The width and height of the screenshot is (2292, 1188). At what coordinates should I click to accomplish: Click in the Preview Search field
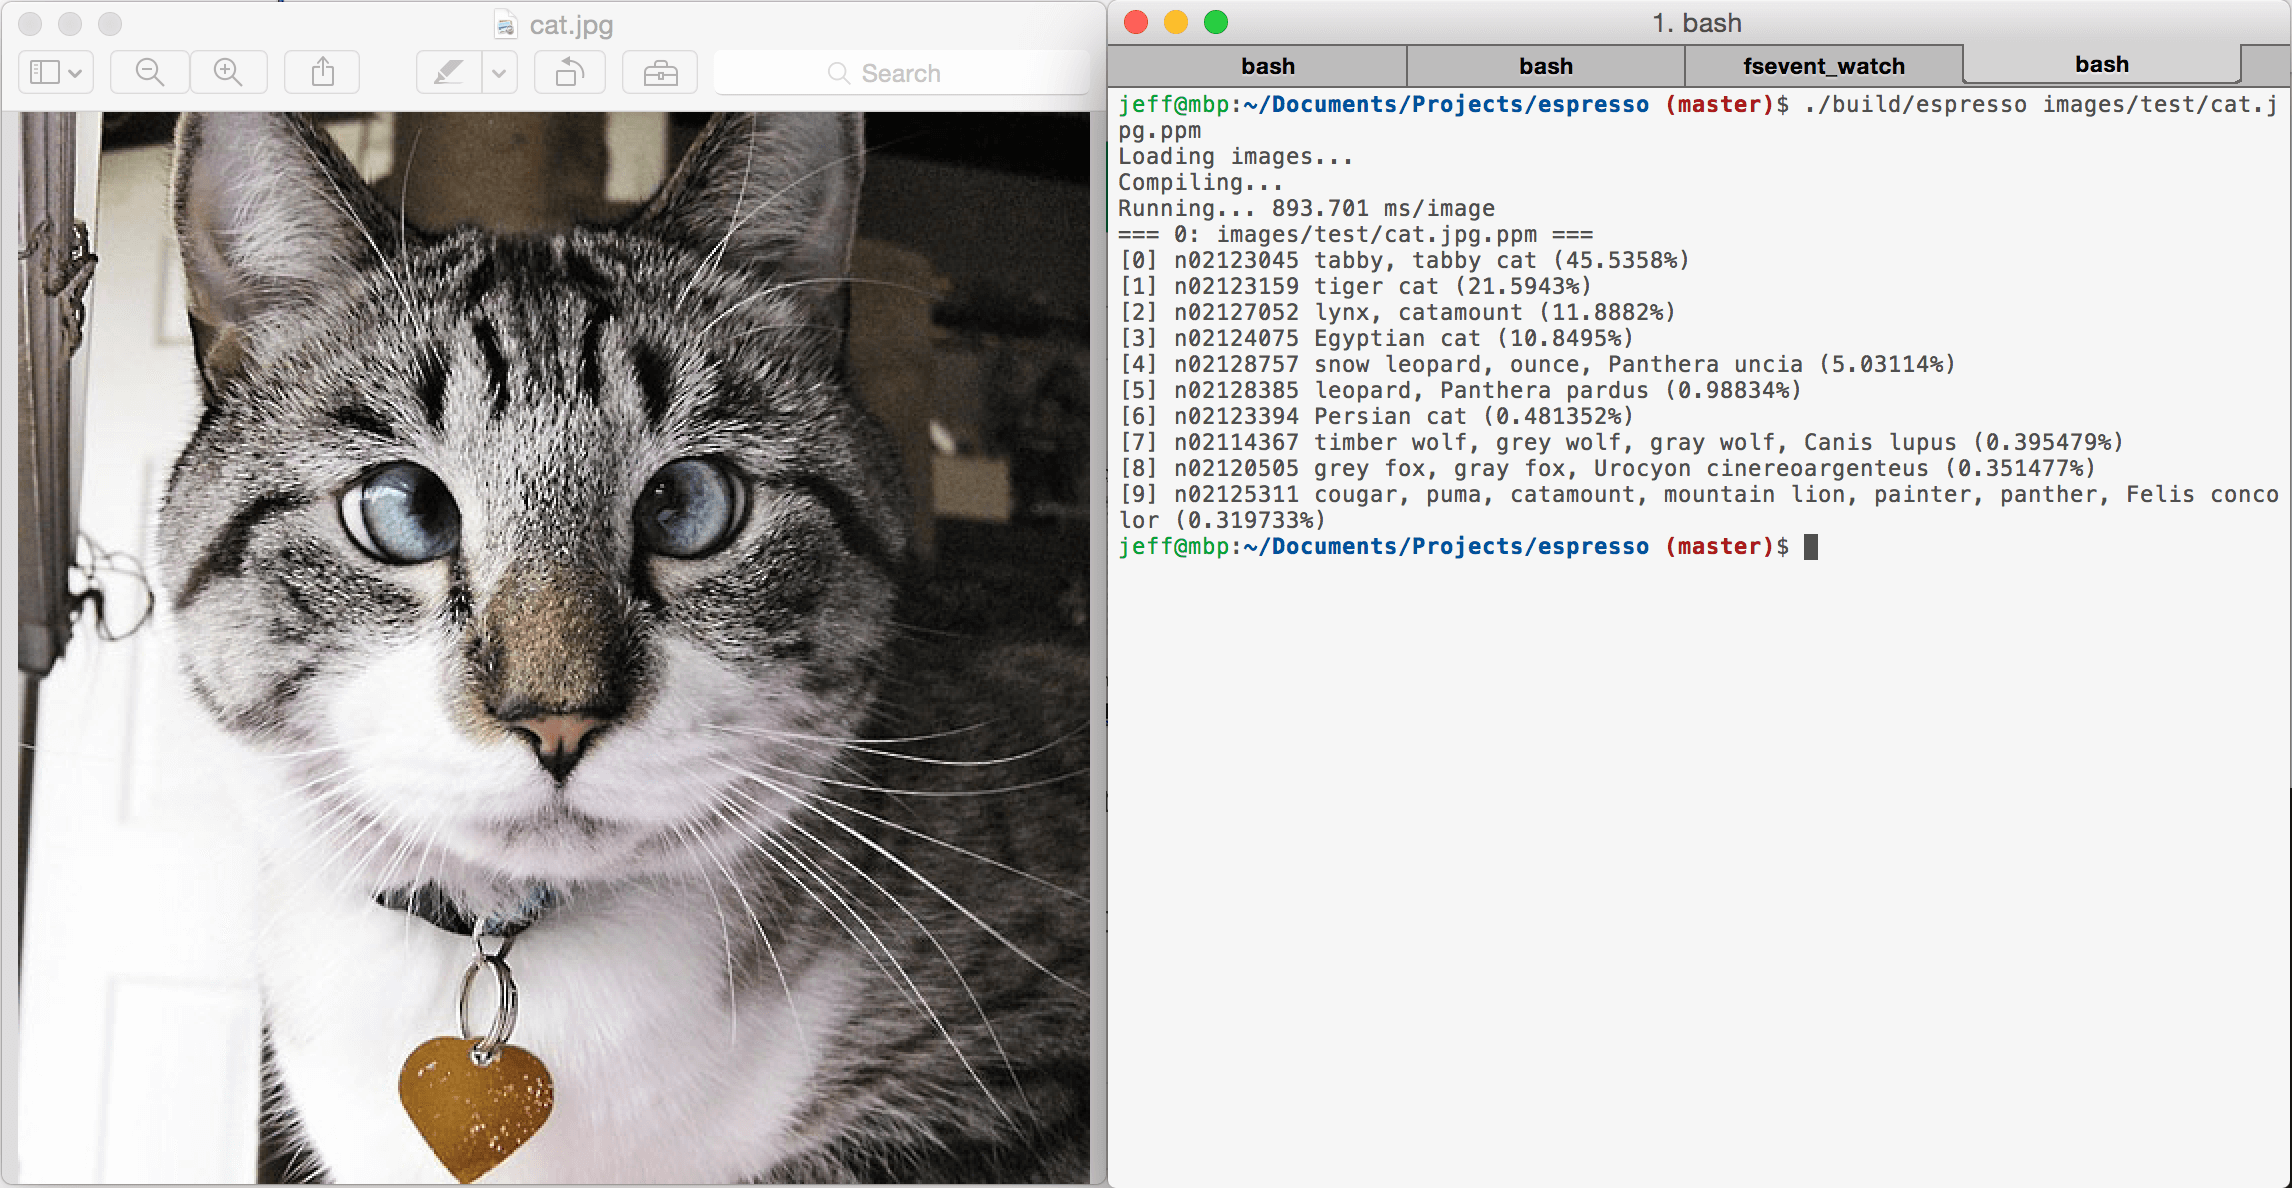tap(900, 73)
